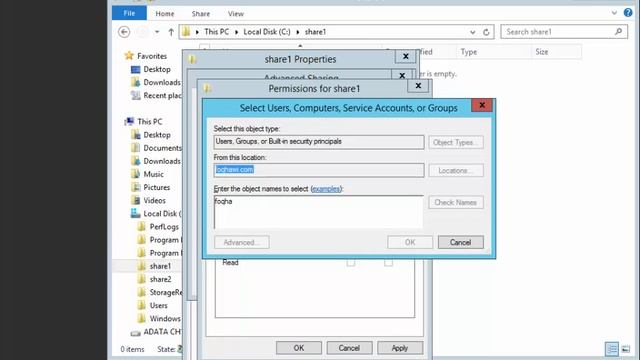Select share1 folder in navigation tree
Image resolution: width=640 pixels, height=360 pixels.
[160, 266]
